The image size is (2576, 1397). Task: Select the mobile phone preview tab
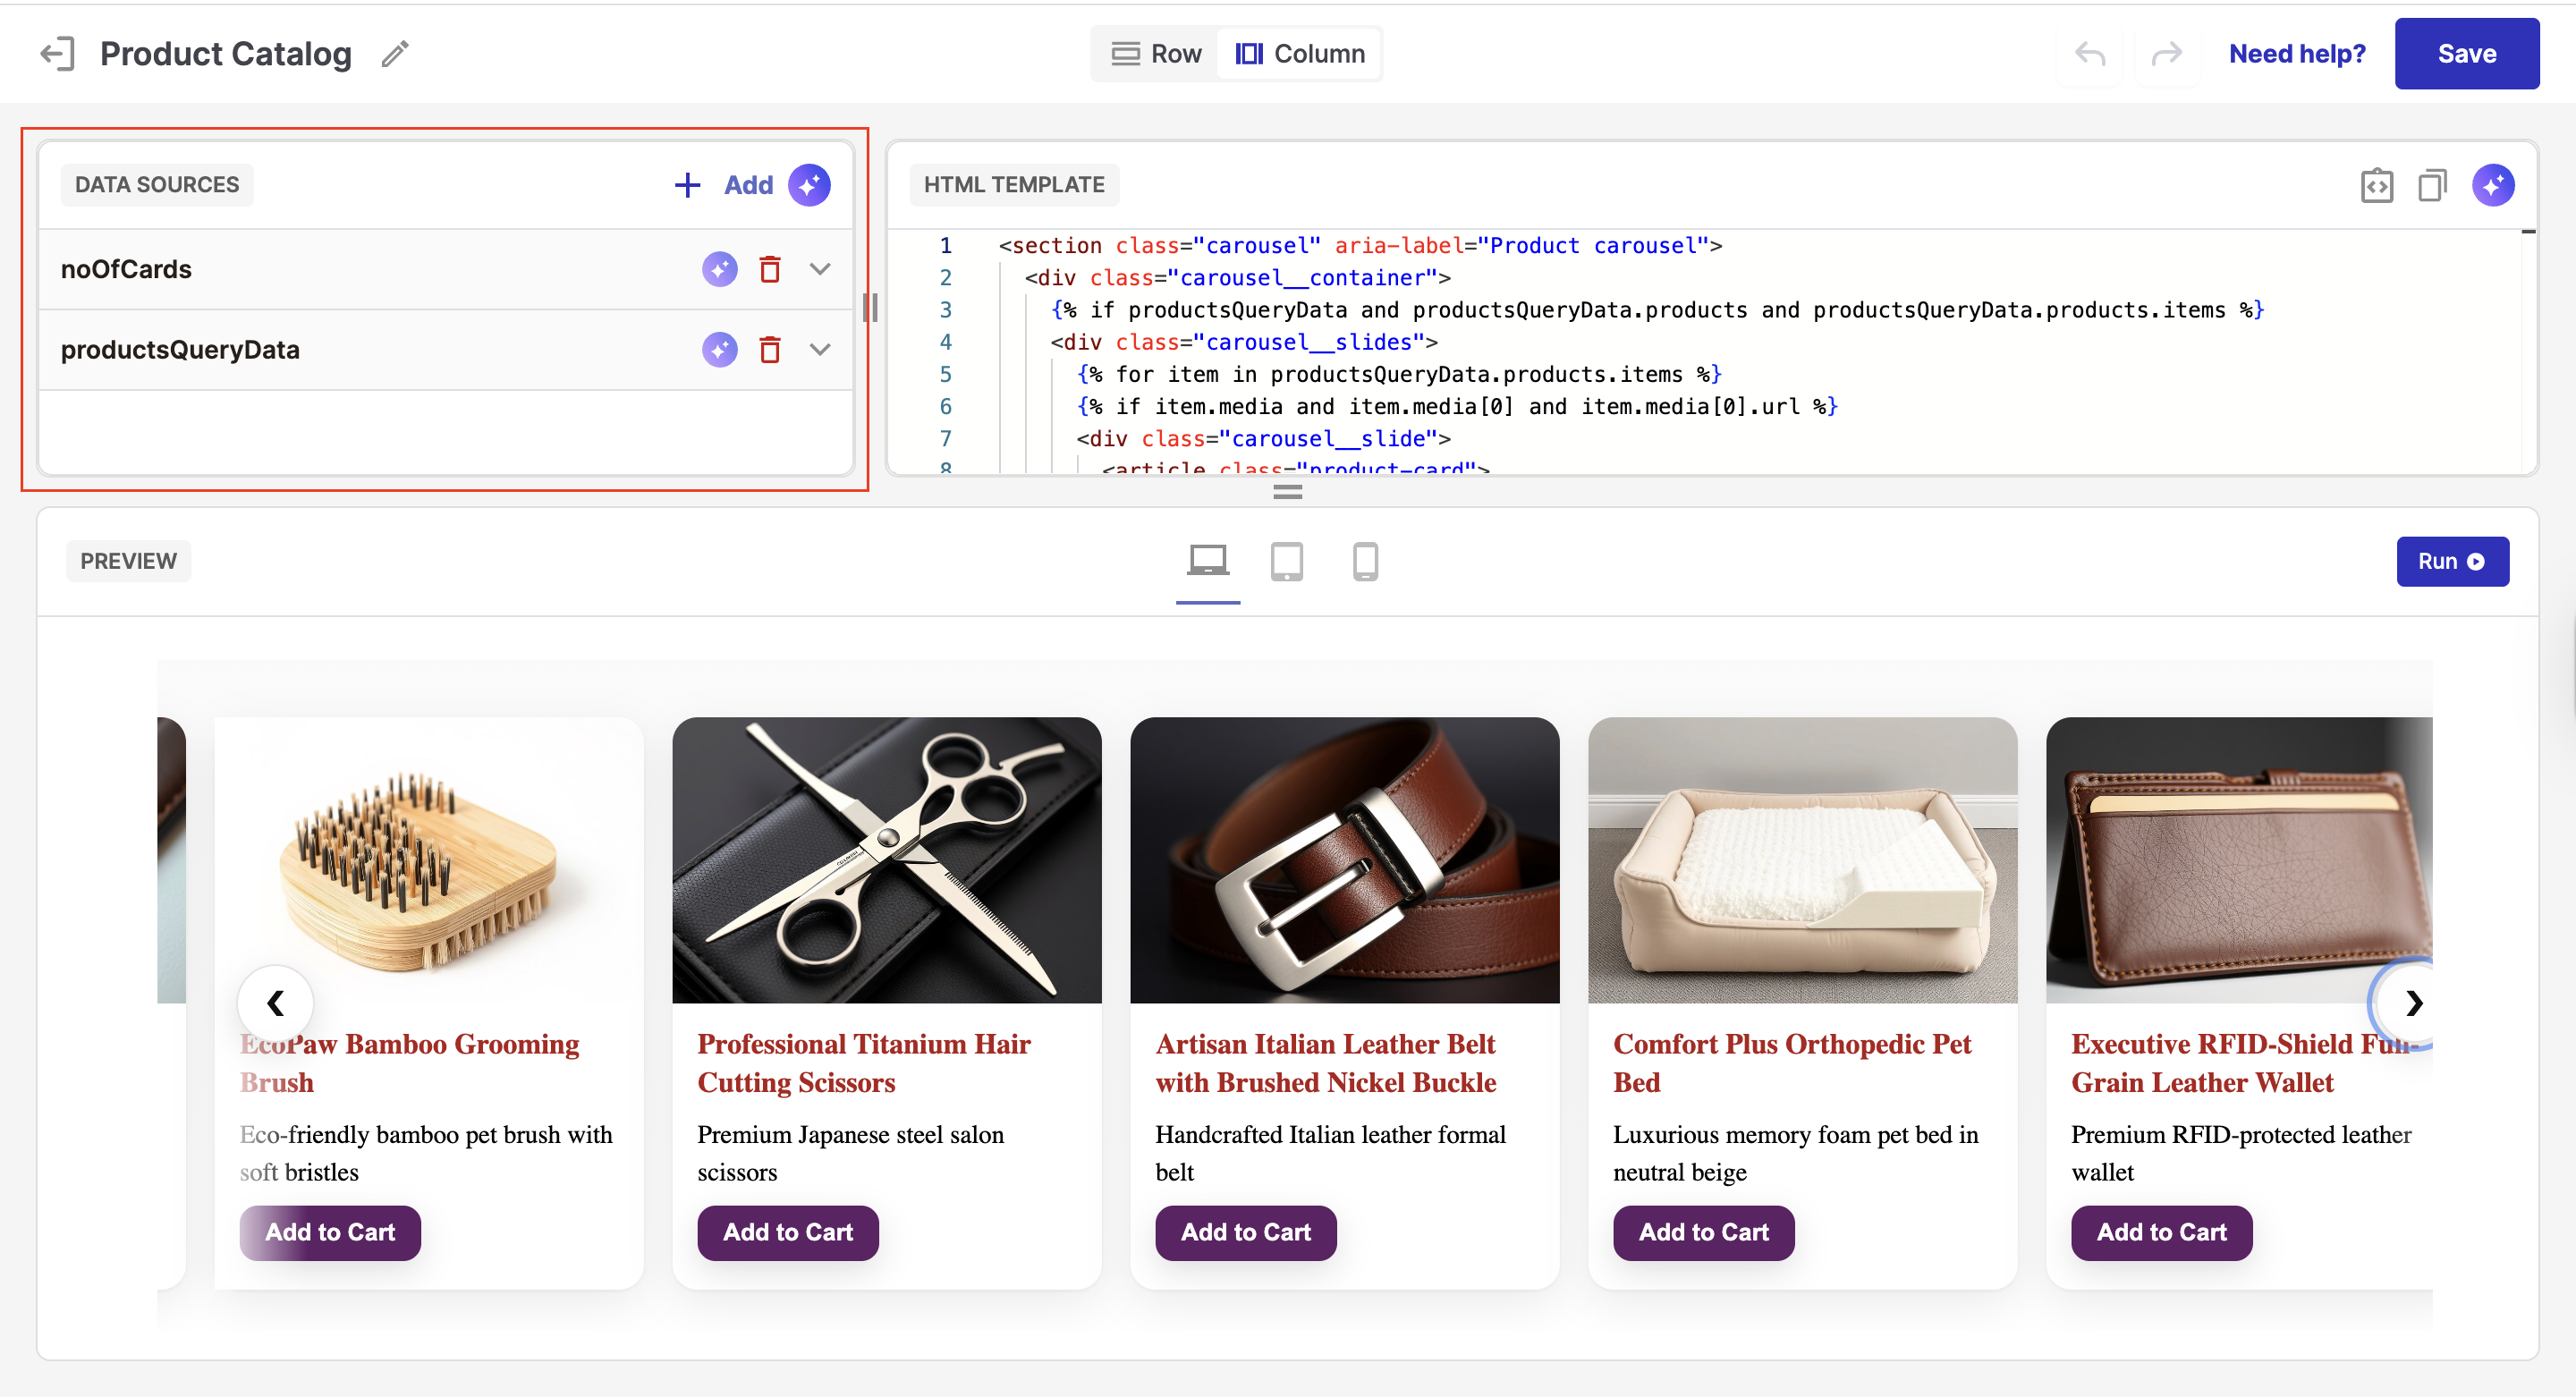click(1365, 561)
